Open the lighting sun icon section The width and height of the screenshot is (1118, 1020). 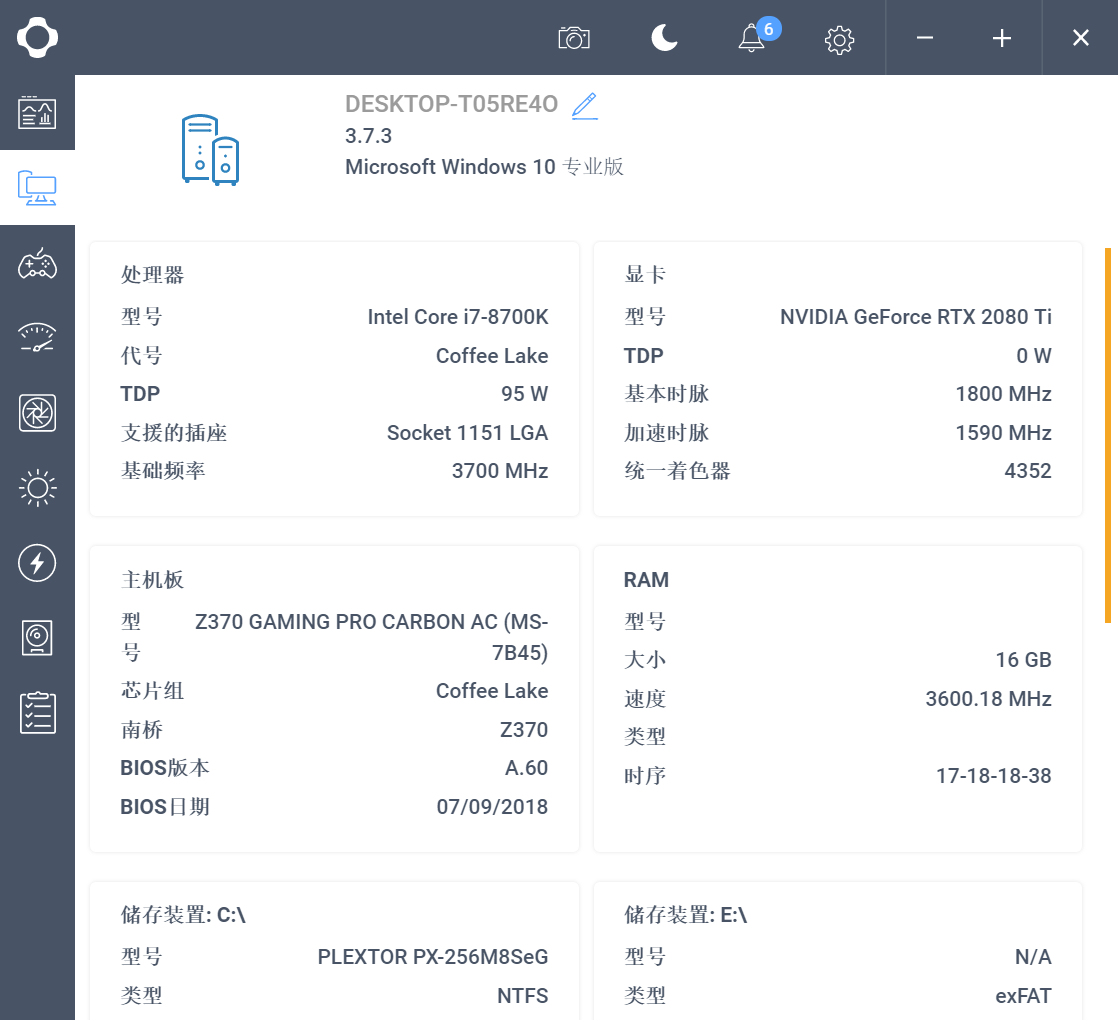point(37,488)
